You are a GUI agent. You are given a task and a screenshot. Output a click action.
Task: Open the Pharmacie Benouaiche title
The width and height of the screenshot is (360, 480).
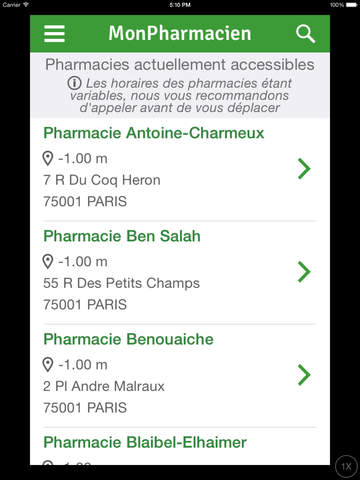(x=129, y=339)
